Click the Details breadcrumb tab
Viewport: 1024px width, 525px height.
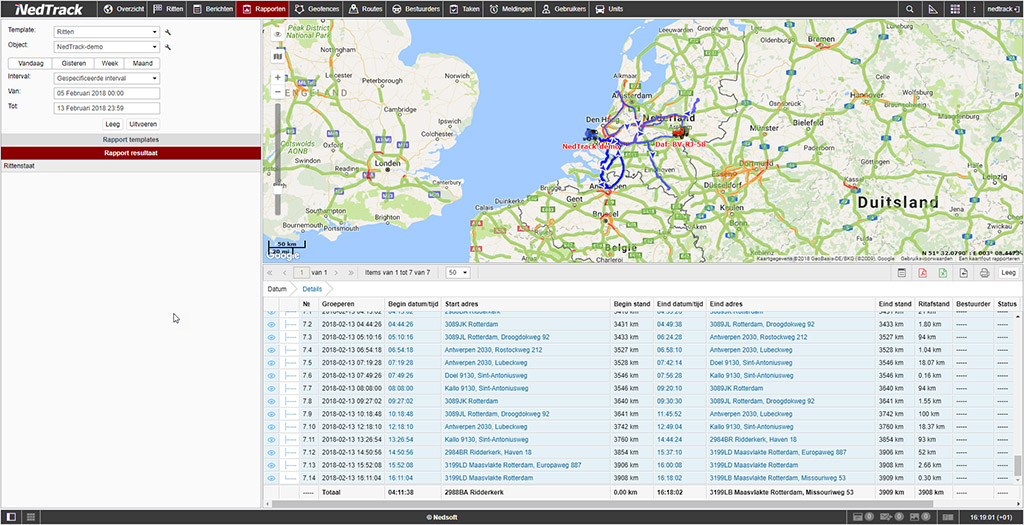(312, 289)
